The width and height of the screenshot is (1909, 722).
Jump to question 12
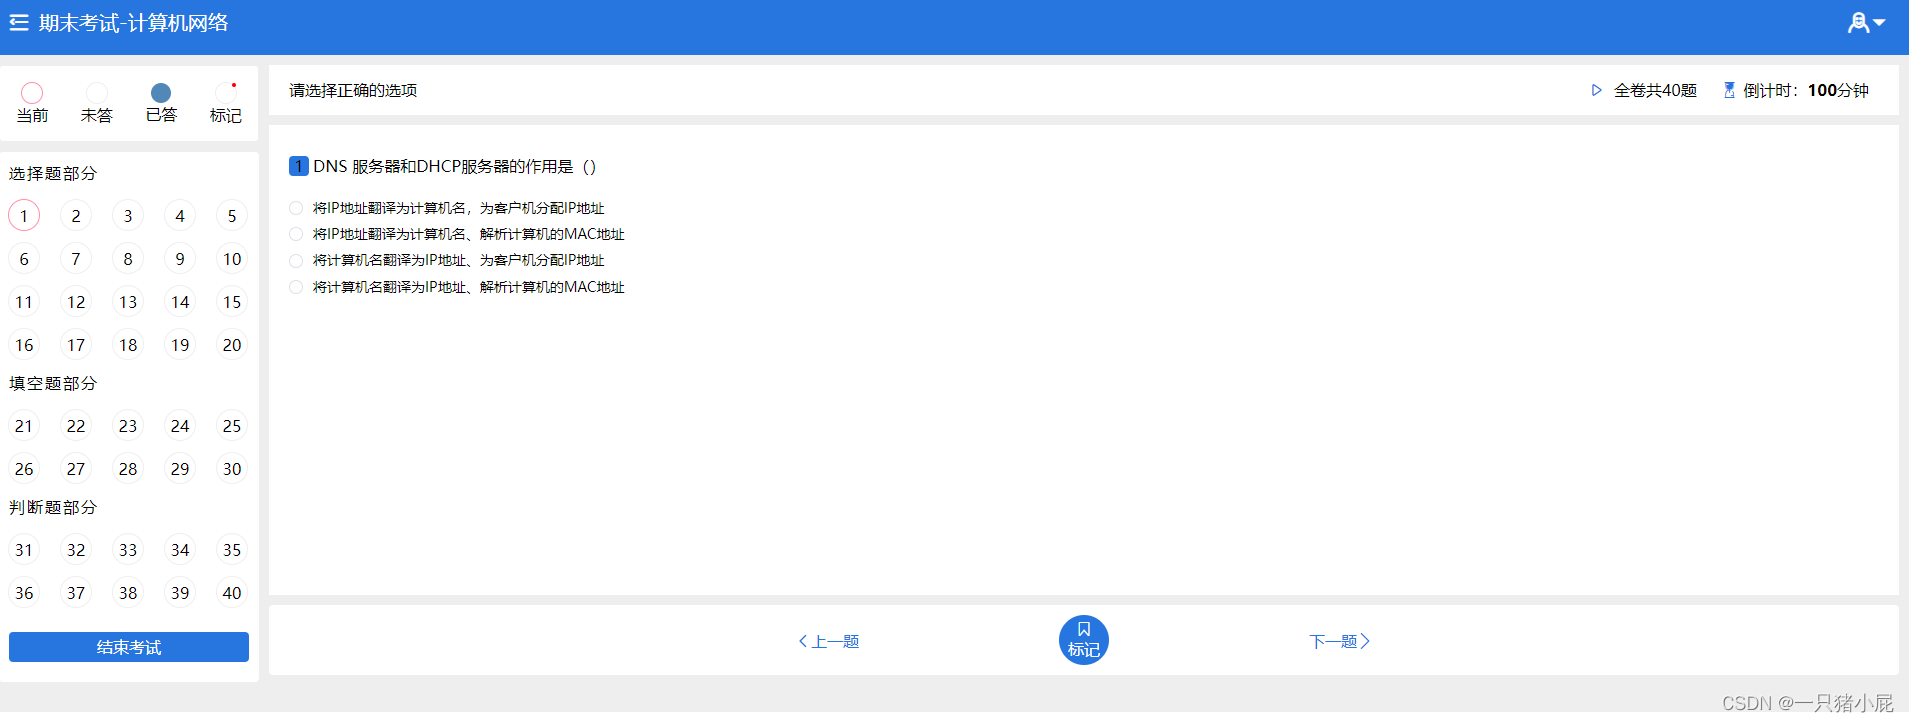(x=76, y=302)
